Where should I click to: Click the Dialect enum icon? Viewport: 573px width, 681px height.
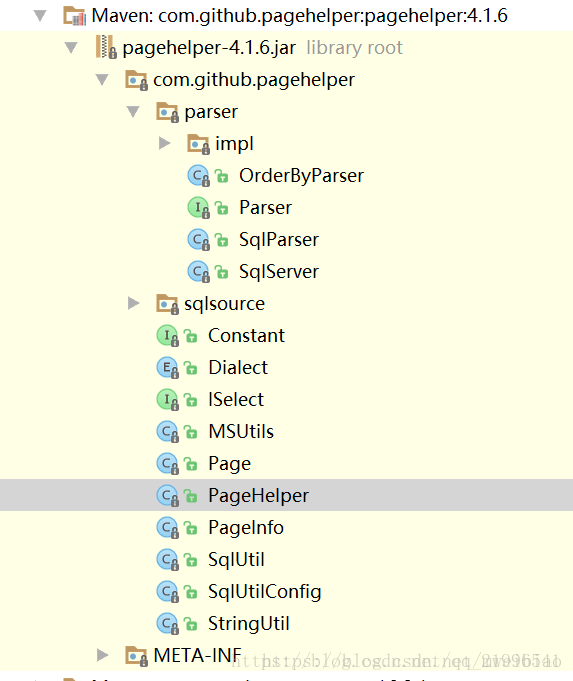coord(168,368)
